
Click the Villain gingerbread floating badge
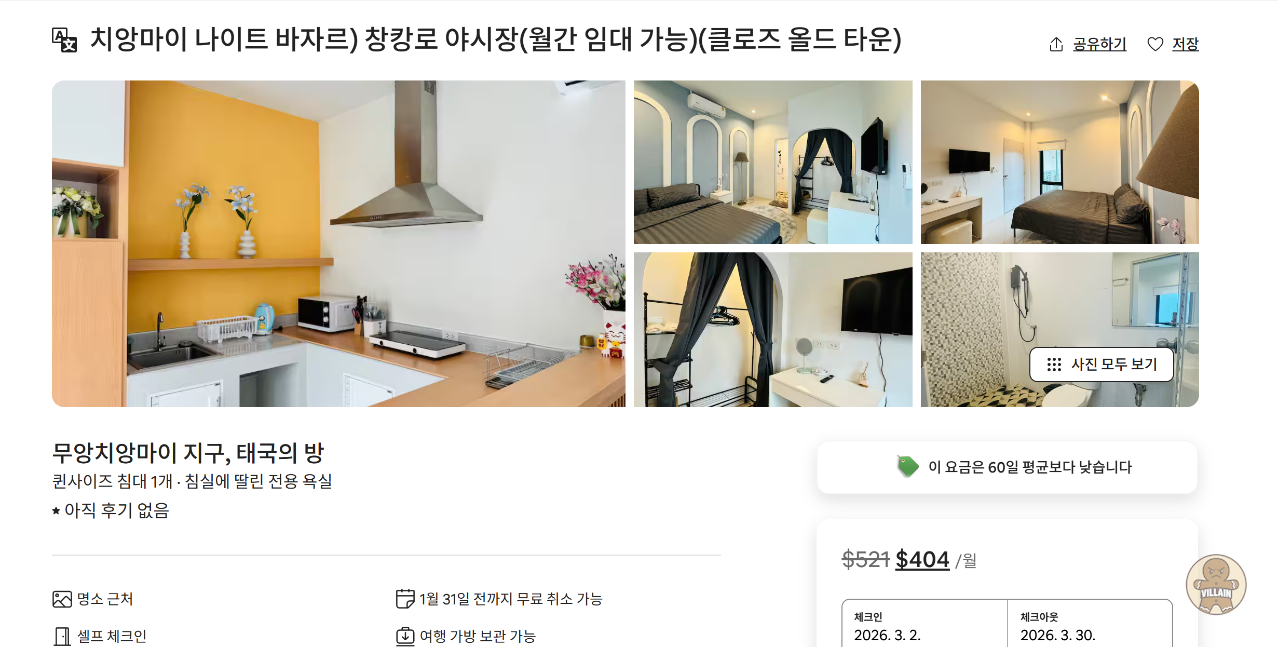coord(1216,585)
